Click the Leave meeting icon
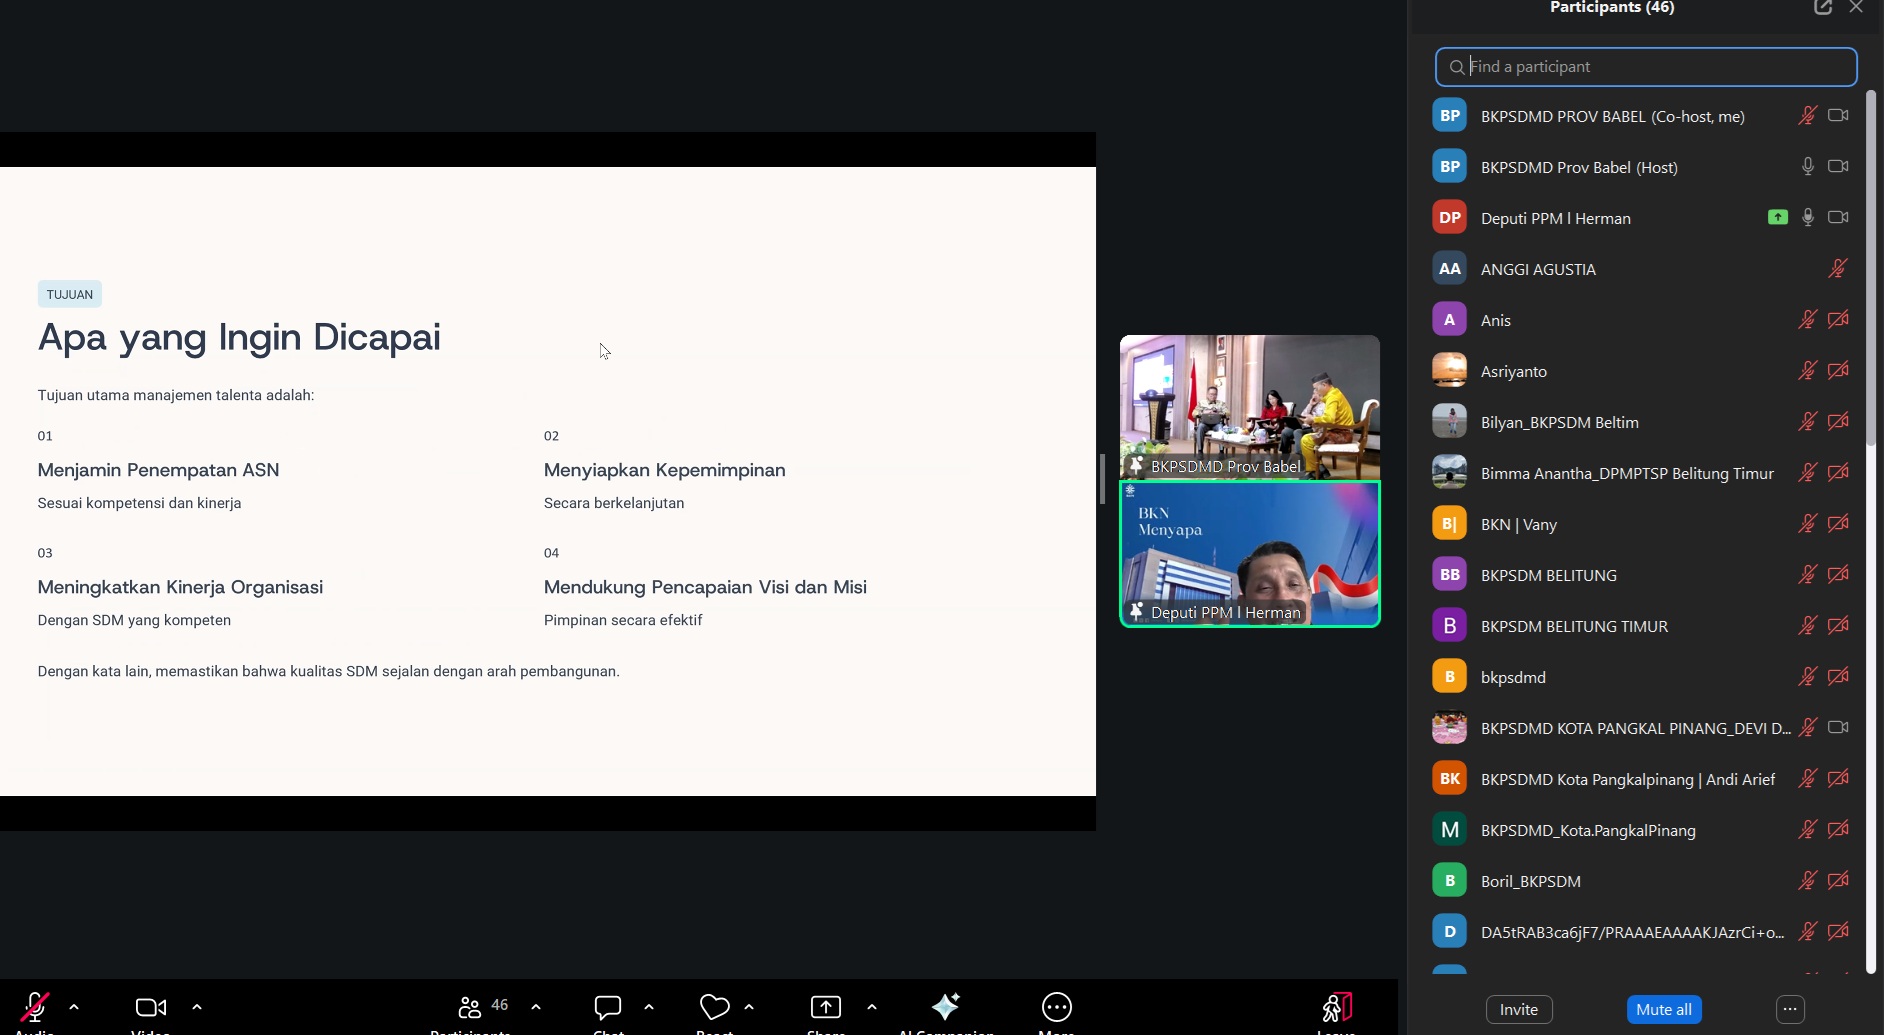Viewport: 1884px width, 1035px height. [1337, 1007]
